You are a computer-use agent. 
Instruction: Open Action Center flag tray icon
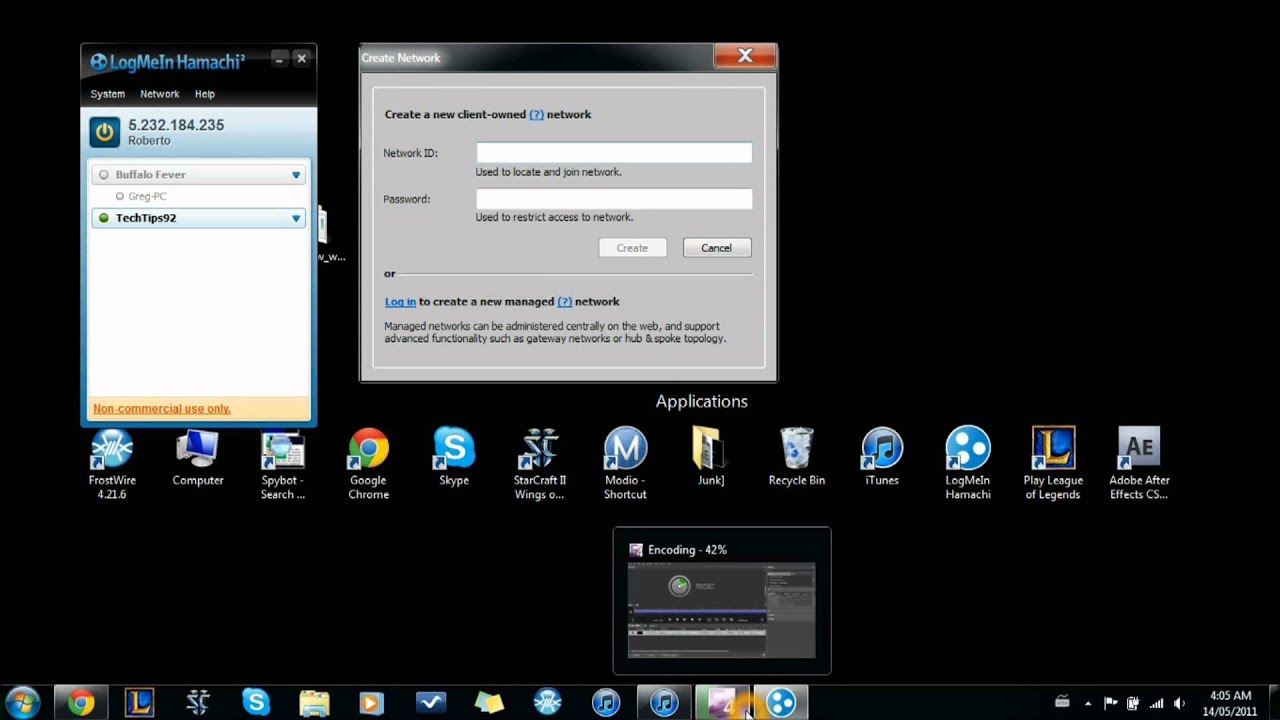(1110, 703)
